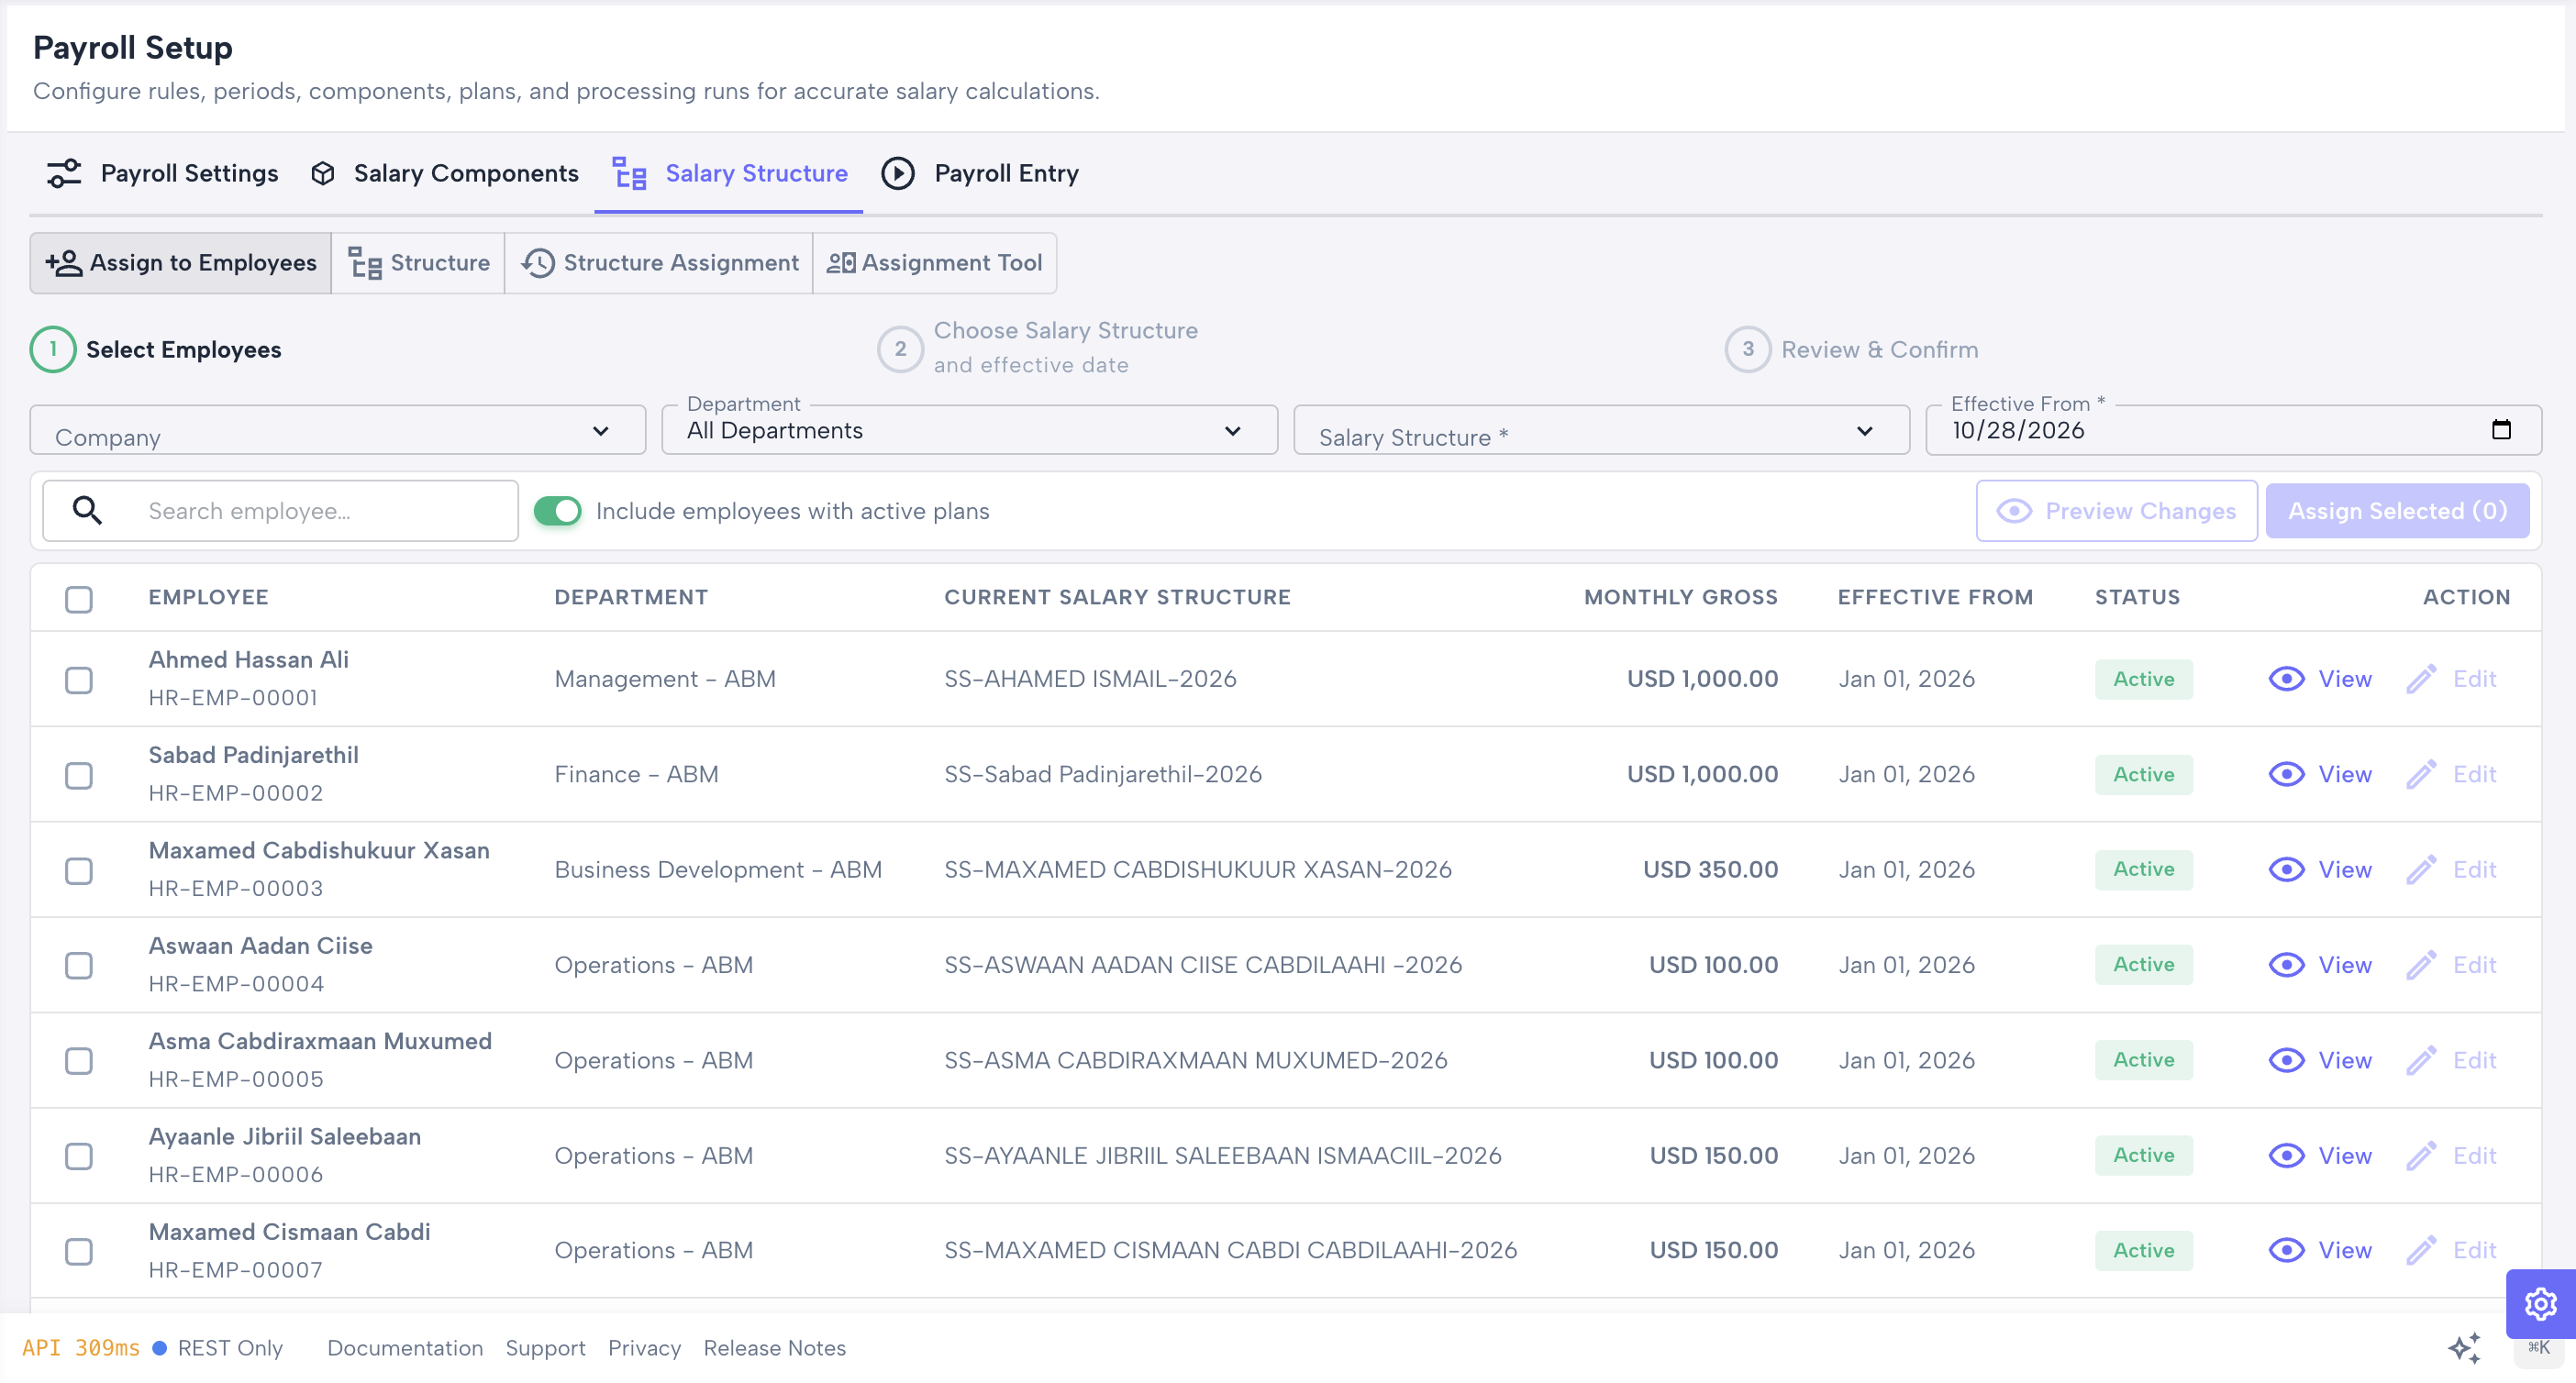Viewport: 2576px width, 1383px height.
Task: Open the Payroll Entry tab
Action: click(x=980, y=173)
